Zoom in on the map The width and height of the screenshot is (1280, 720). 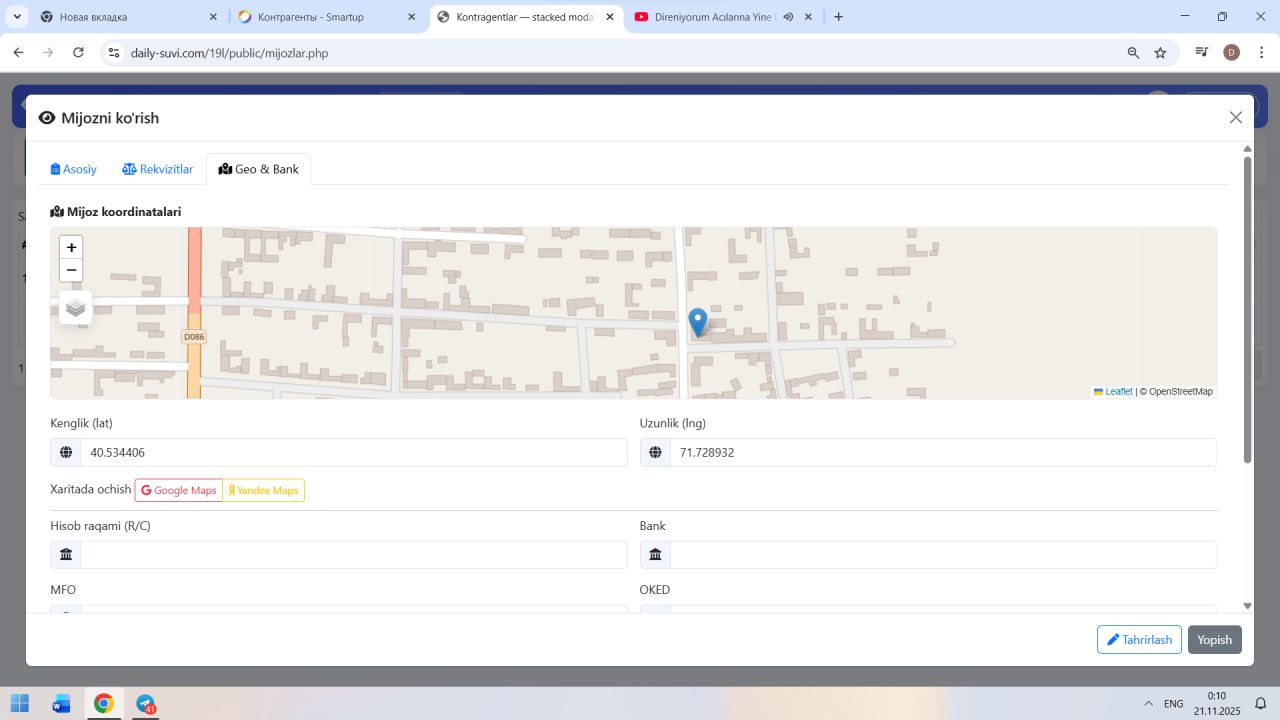(71, 247)
